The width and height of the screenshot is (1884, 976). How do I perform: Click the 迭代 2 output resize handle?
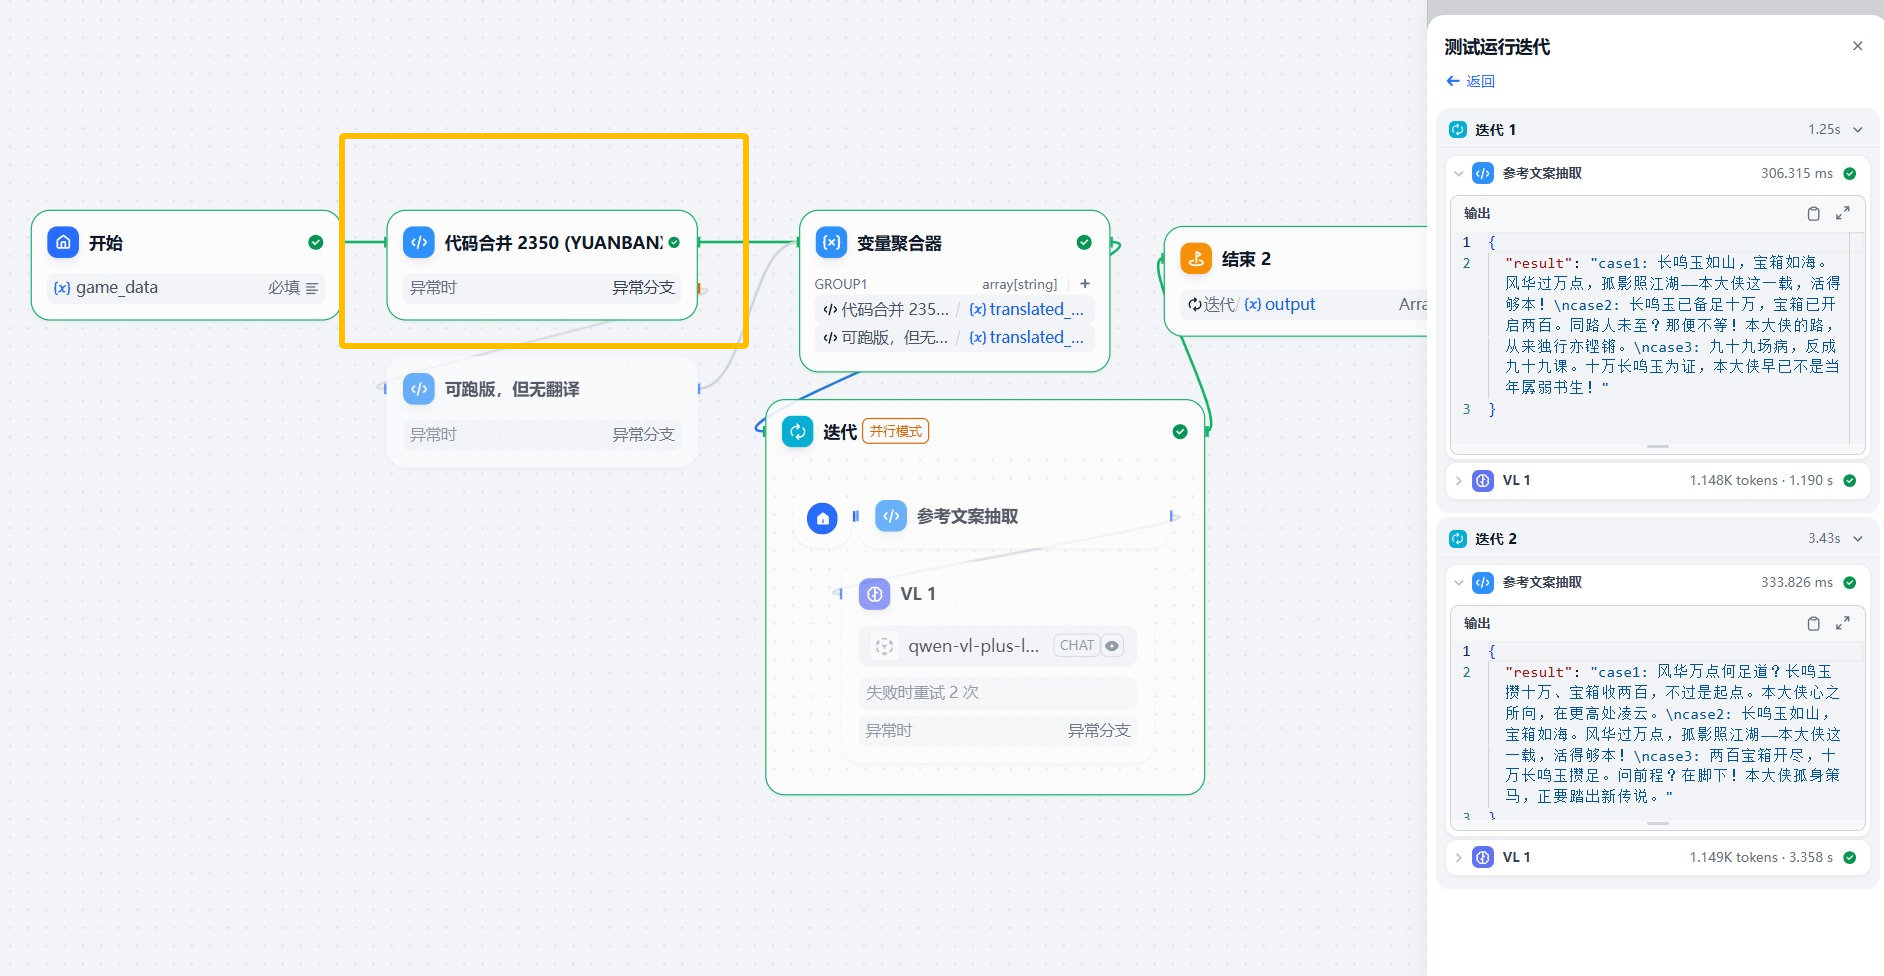pyautogui.click(x=1658, y=823)
